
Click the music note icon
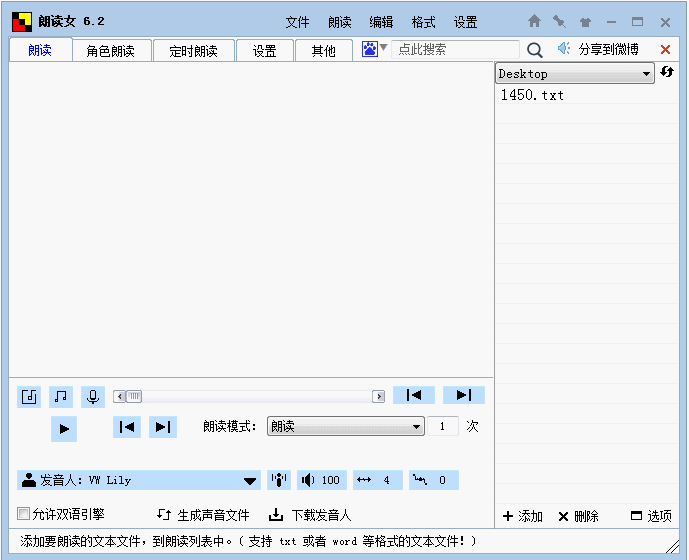61,397
